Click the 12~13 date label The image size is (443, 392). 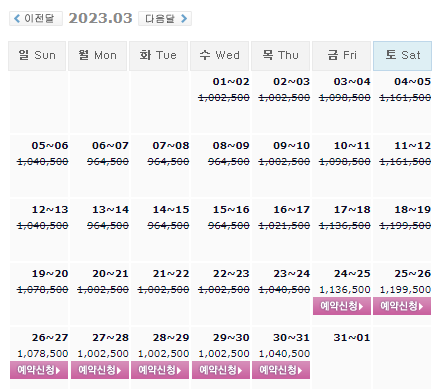(50, 210)
